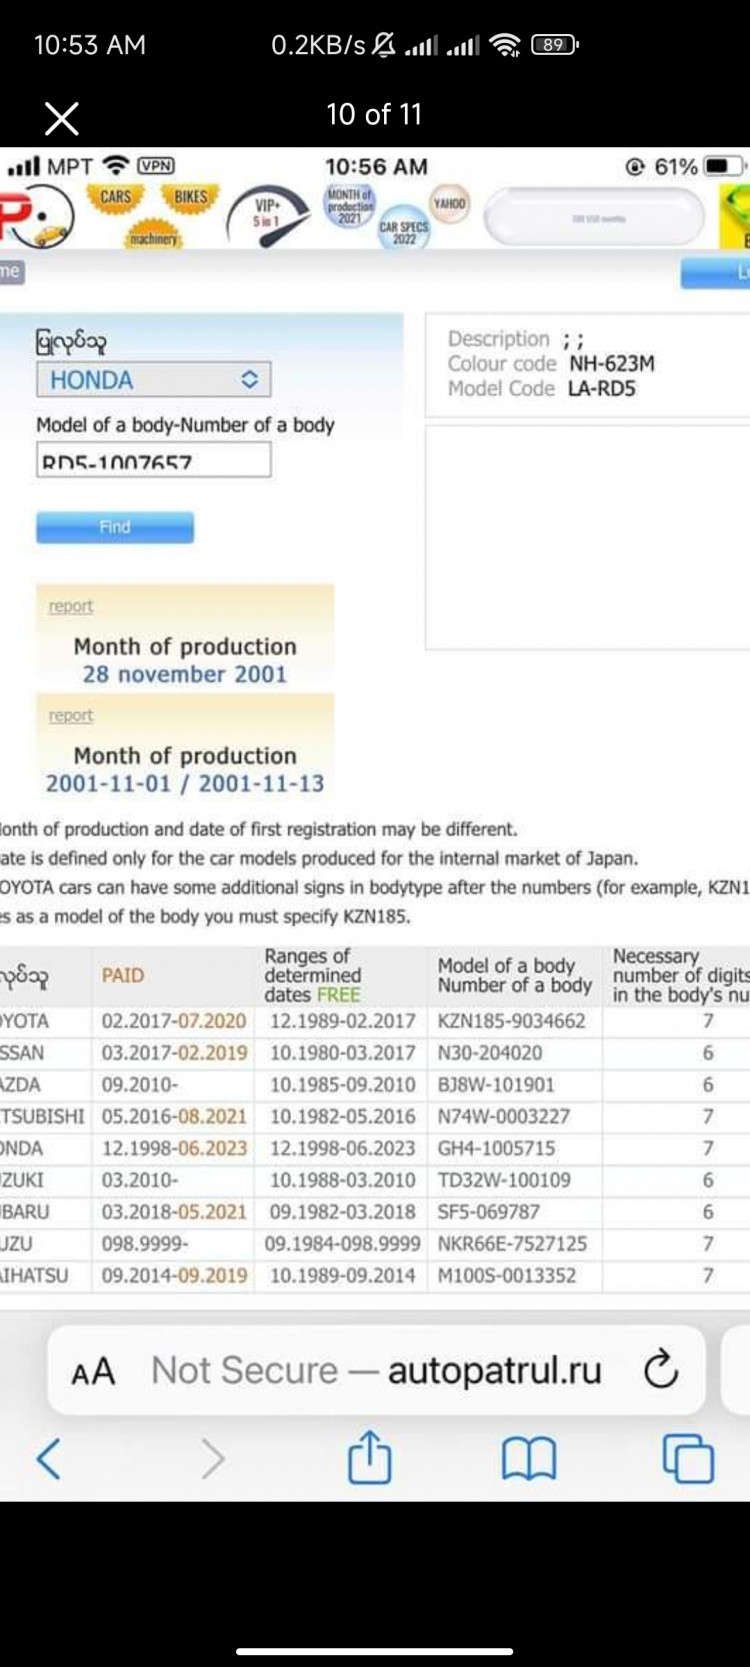This screenshot has height=1667, width=750.
Task: Click the body number input field
Action: (x=153, y=461)
